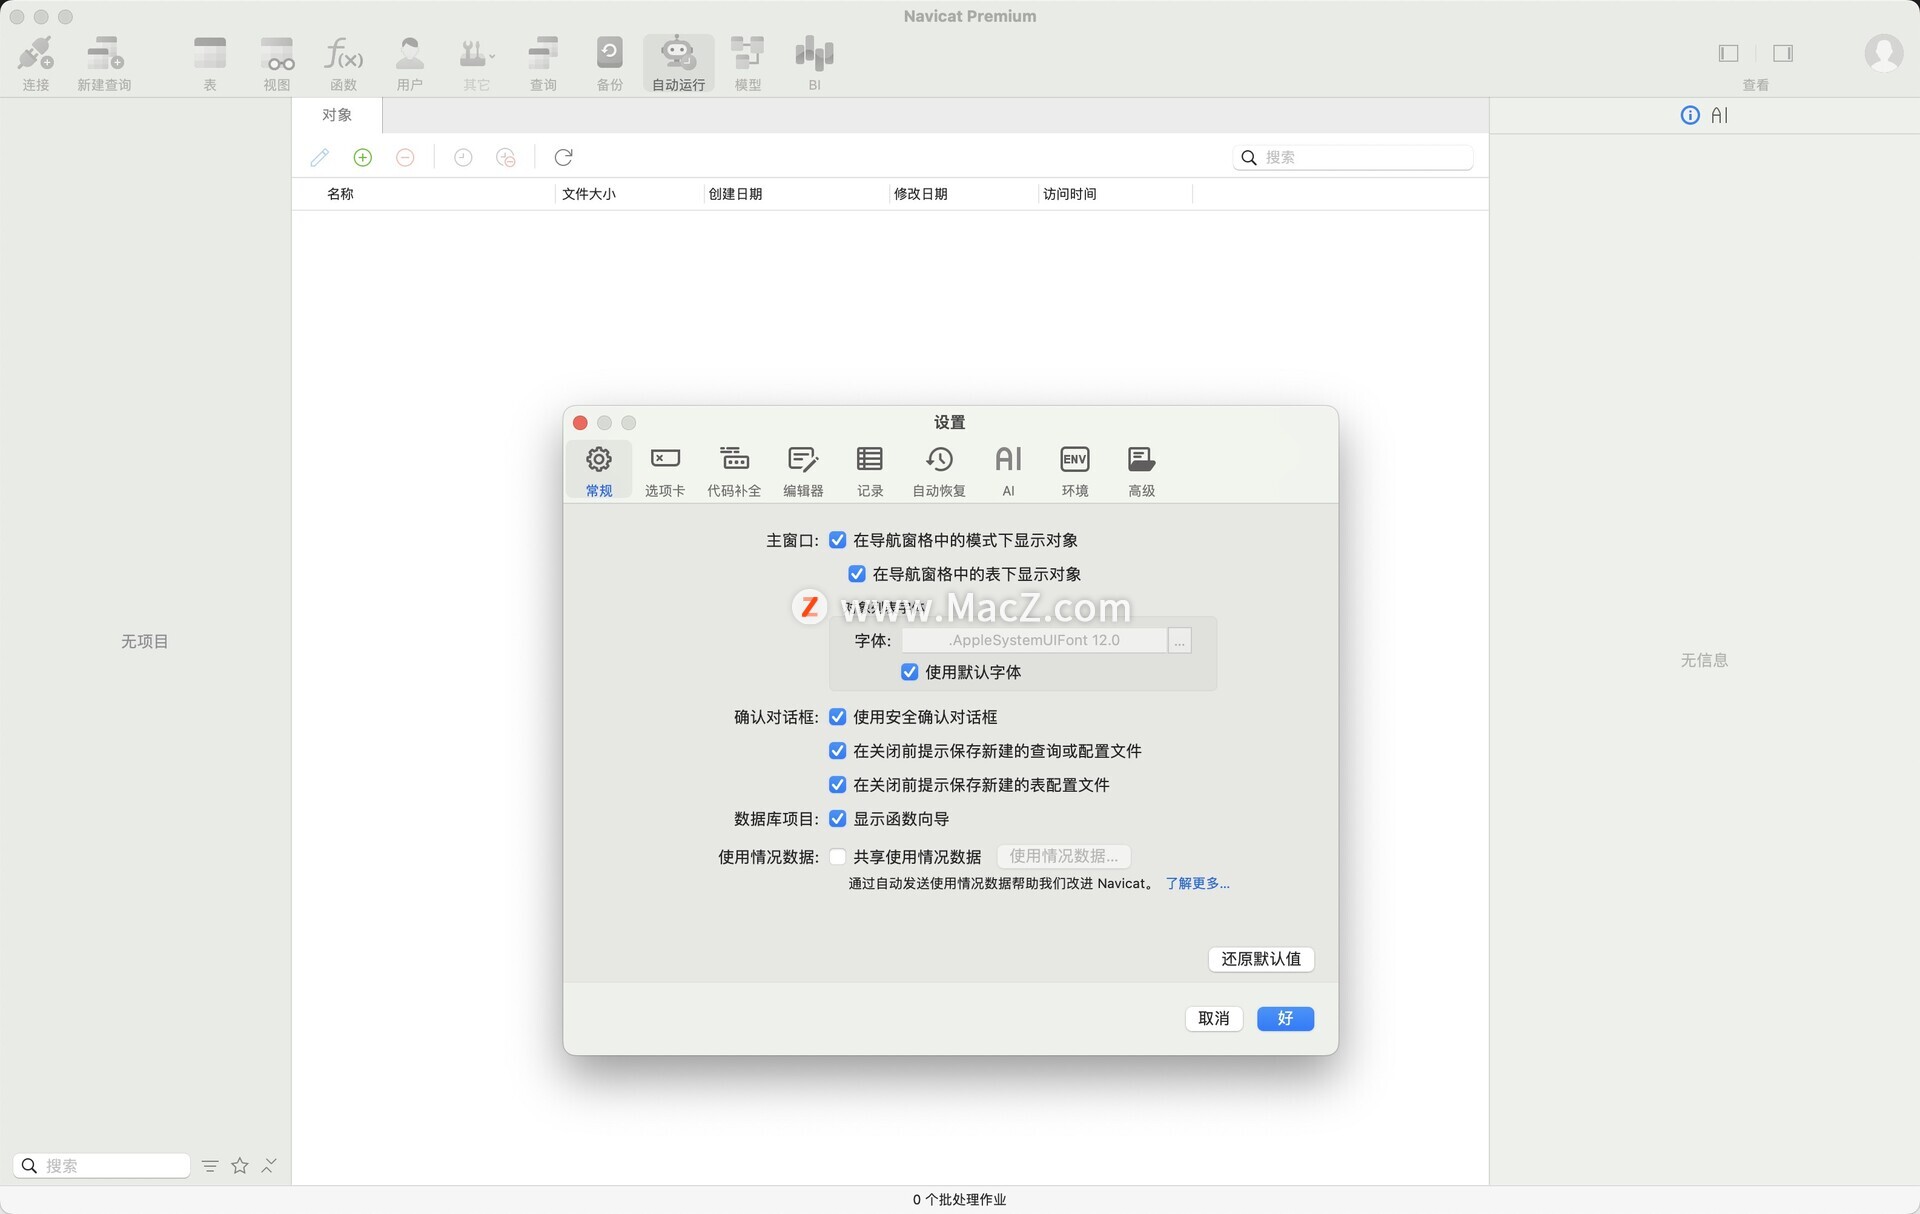Toggle show function wizard checkbox

(x=838, y=819)
